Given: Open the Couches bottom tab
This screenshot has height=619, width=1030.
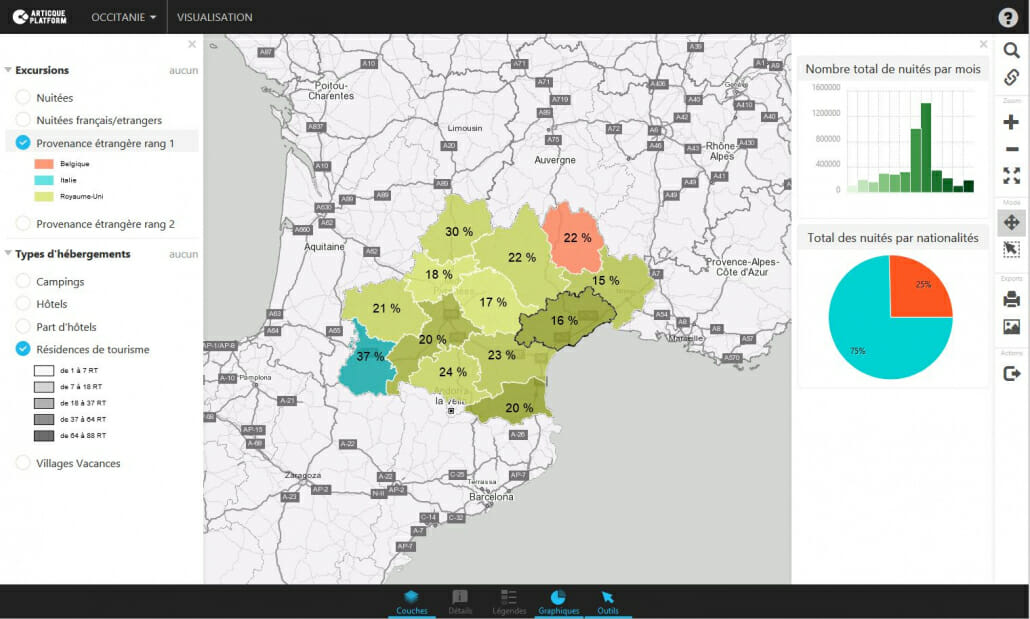Looking at the screenshot, I should (411, 602).
